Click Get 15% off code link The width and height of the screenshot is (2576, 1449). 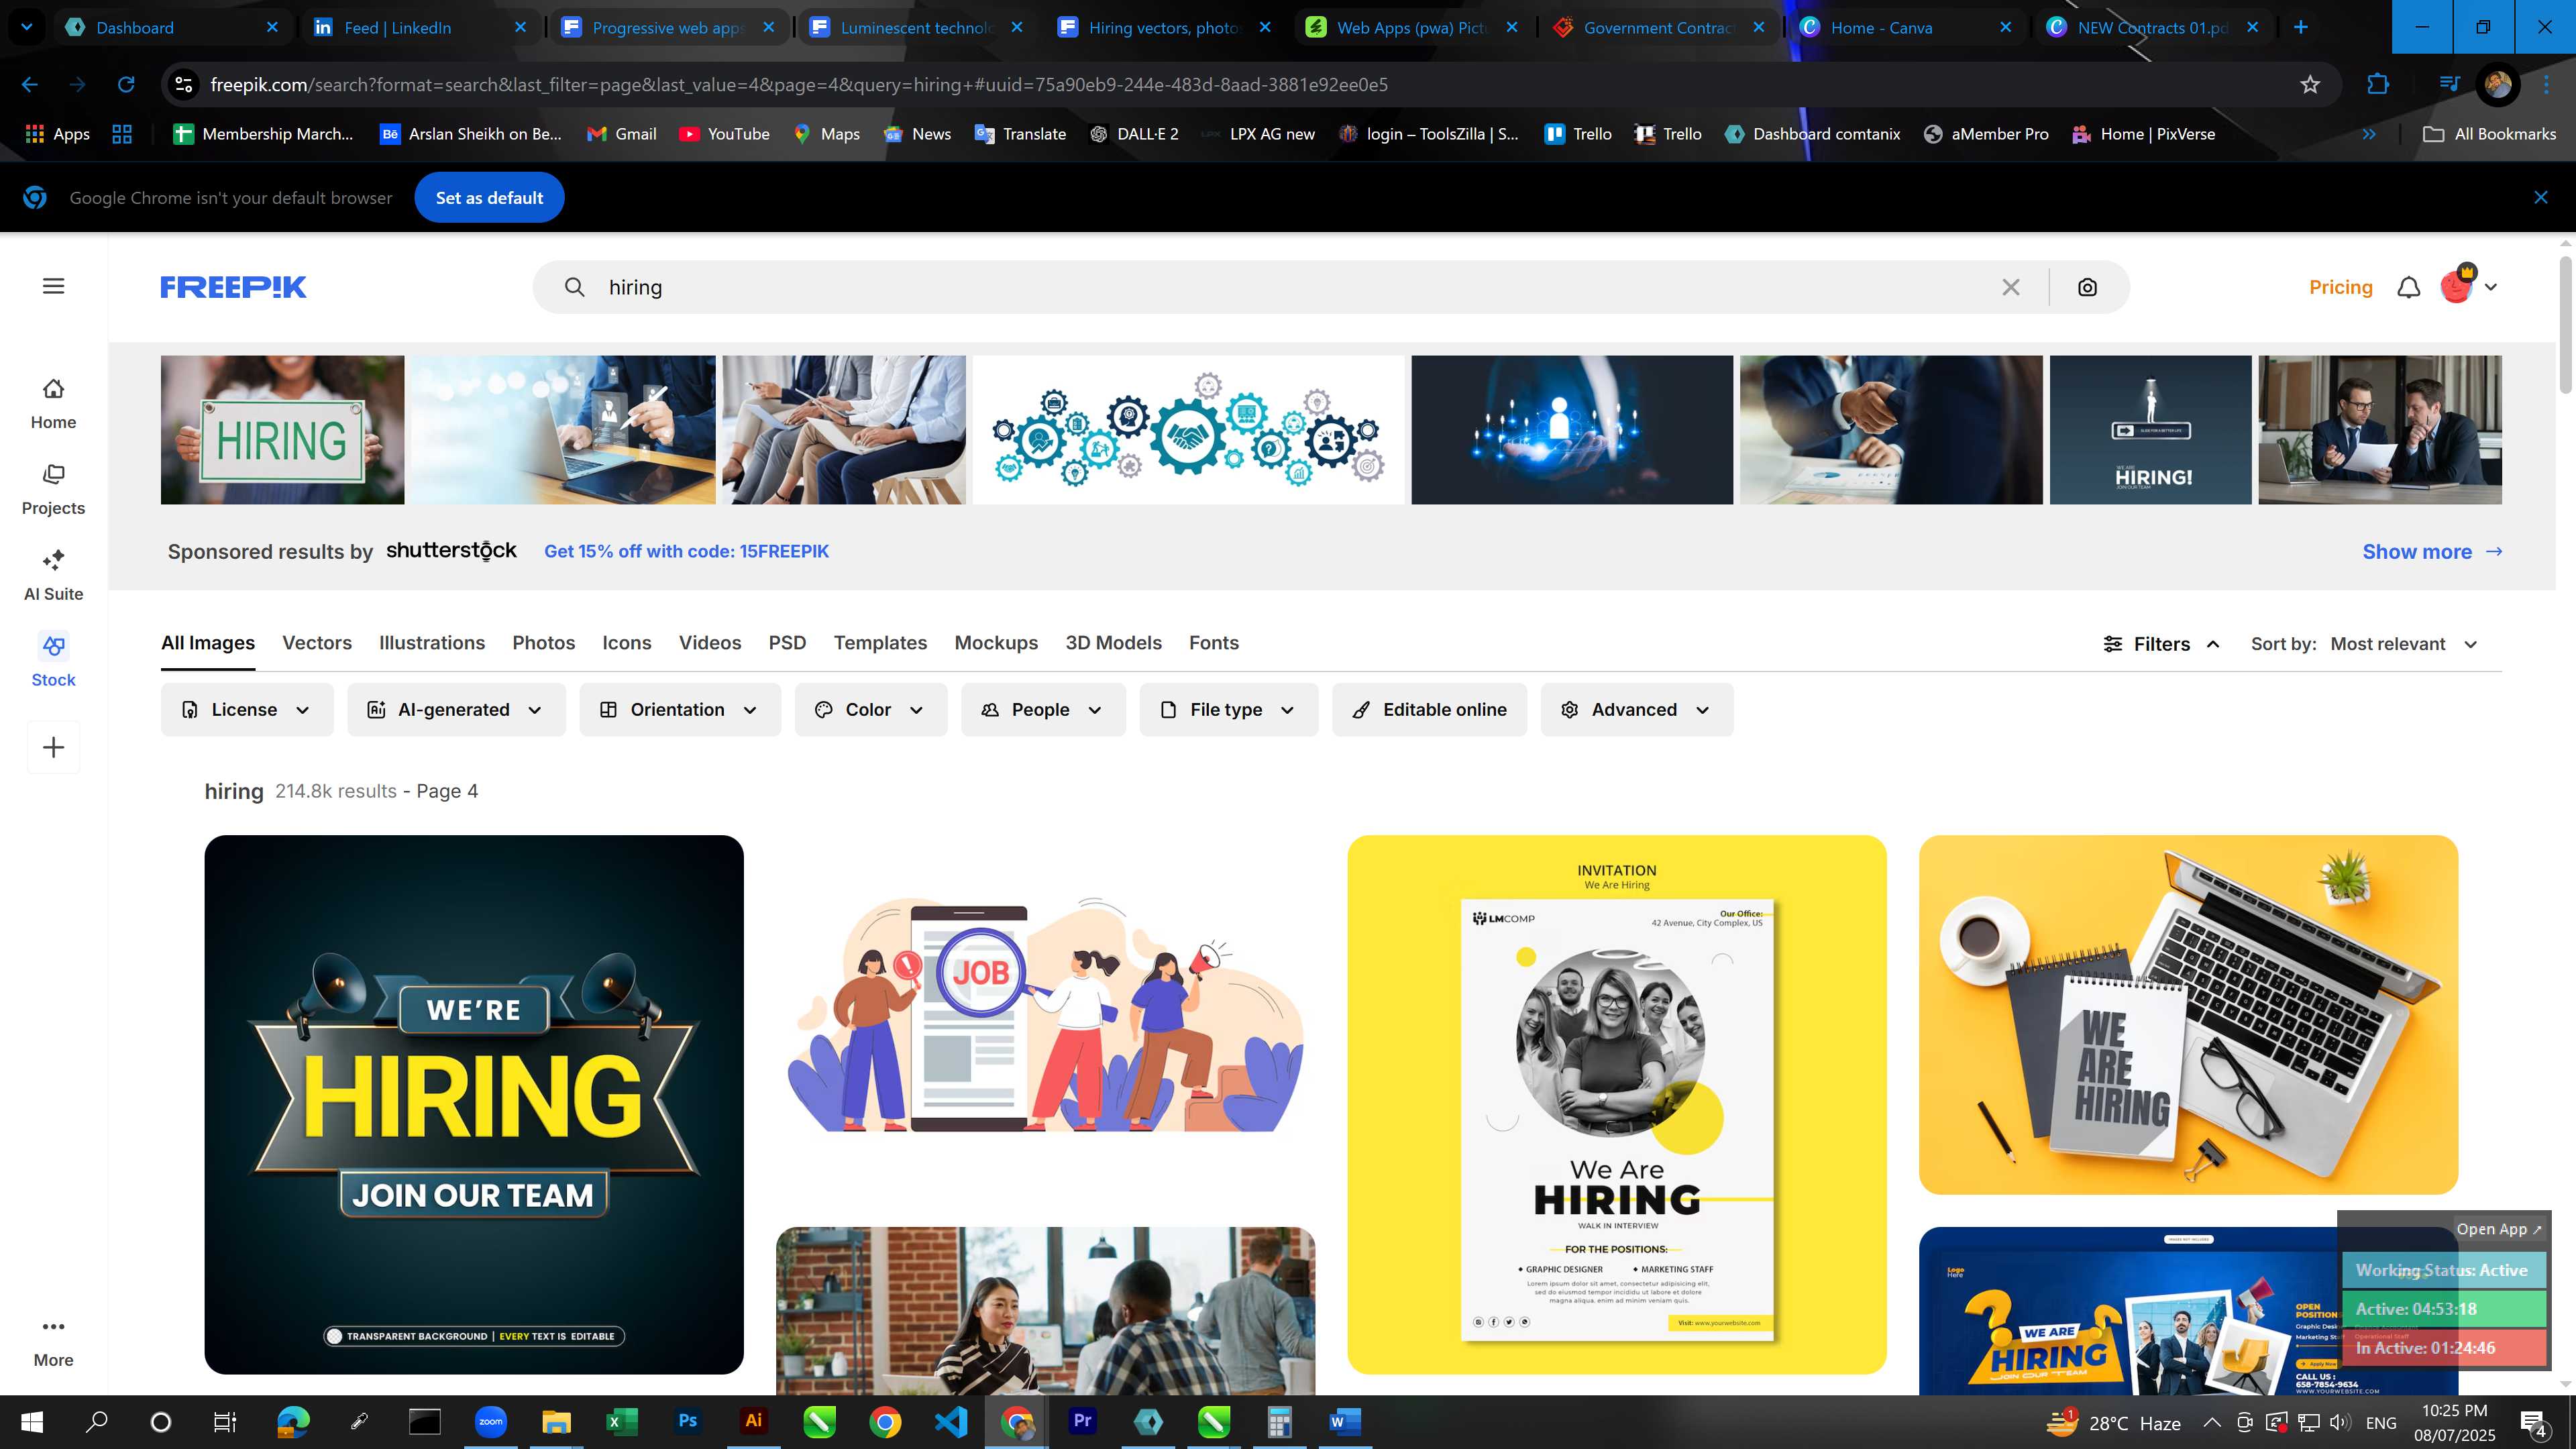pos(686,551)
